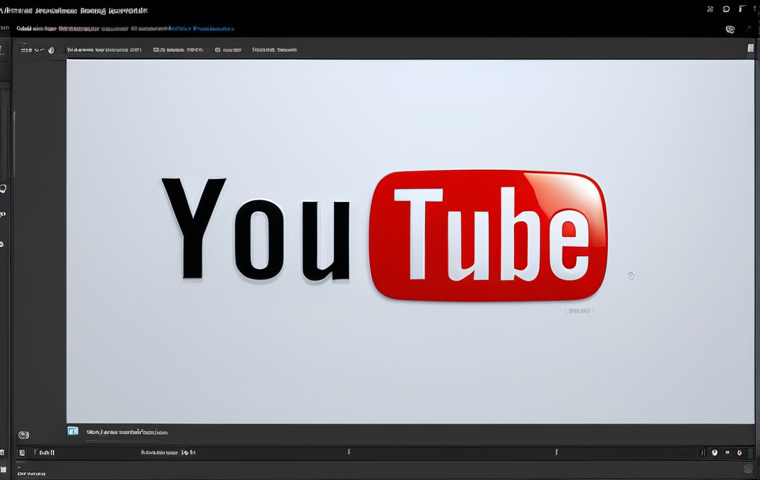Click the blue square icon below the preview
The image size is (760, 480).
[73, 431]
